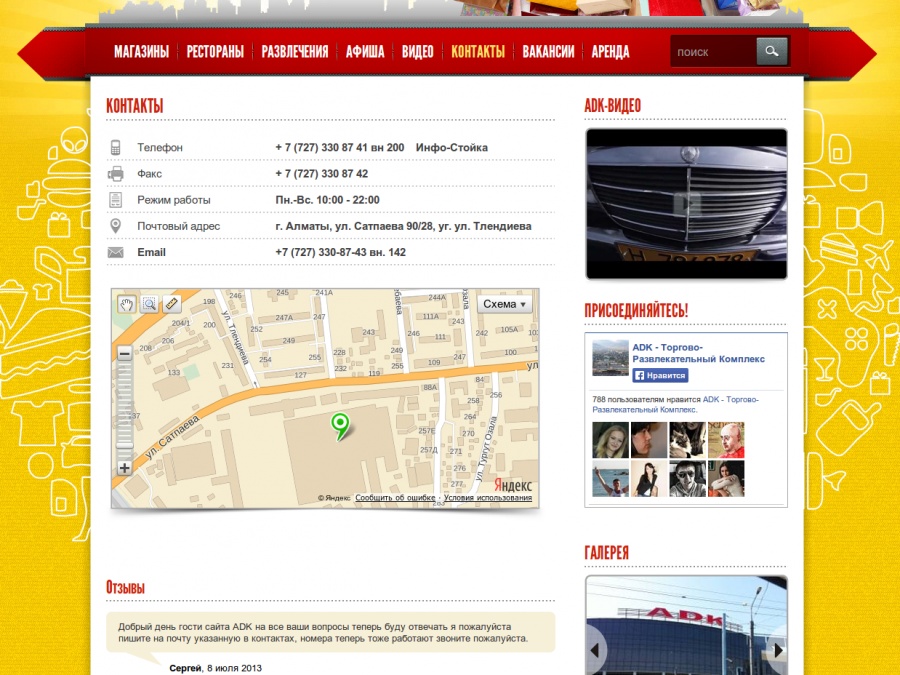Go to the Рестораны section
The height and width of the screenshot is (675, 900).
(215, 52)
